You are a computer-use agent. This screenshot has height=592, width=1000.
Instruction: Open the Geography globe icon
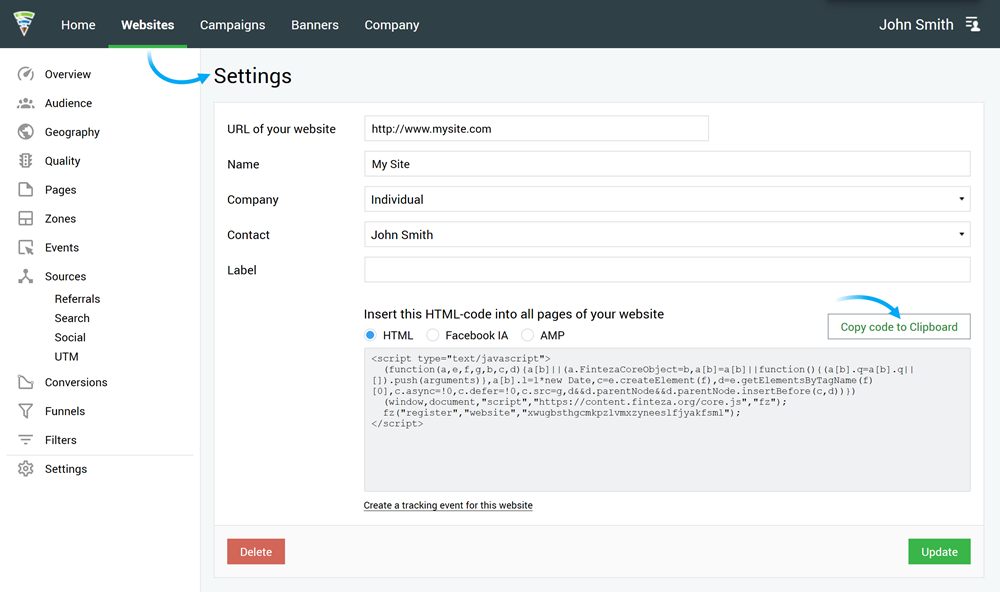pyautogui.click(x=26, y=132)
